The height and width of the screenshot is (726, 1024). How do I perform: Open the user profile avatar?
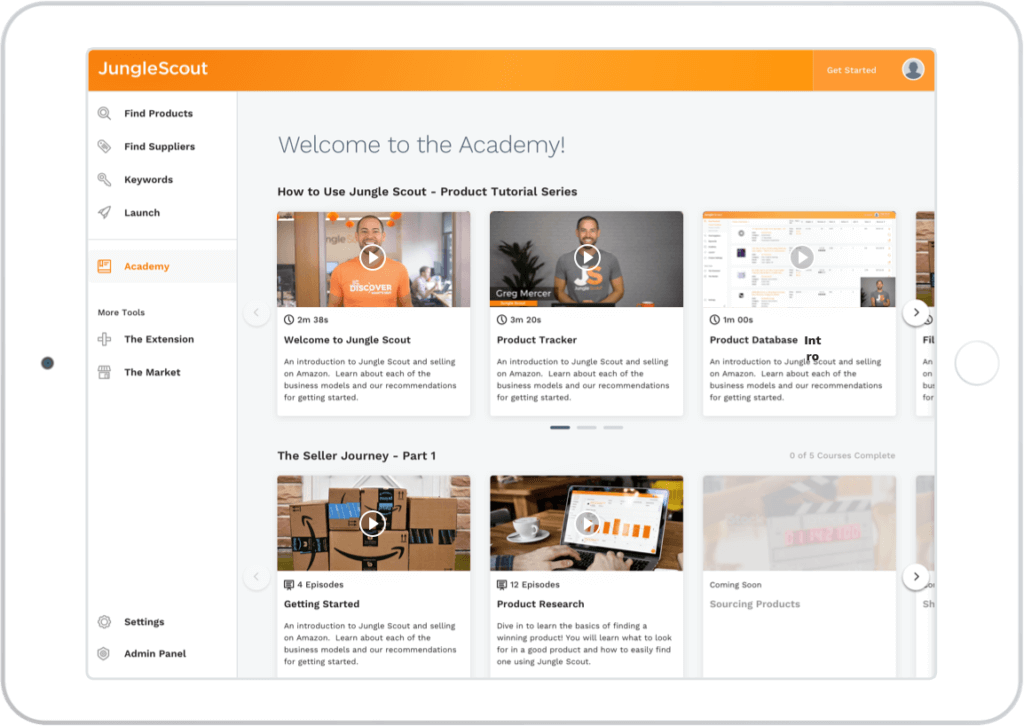[x=913, y=69]
